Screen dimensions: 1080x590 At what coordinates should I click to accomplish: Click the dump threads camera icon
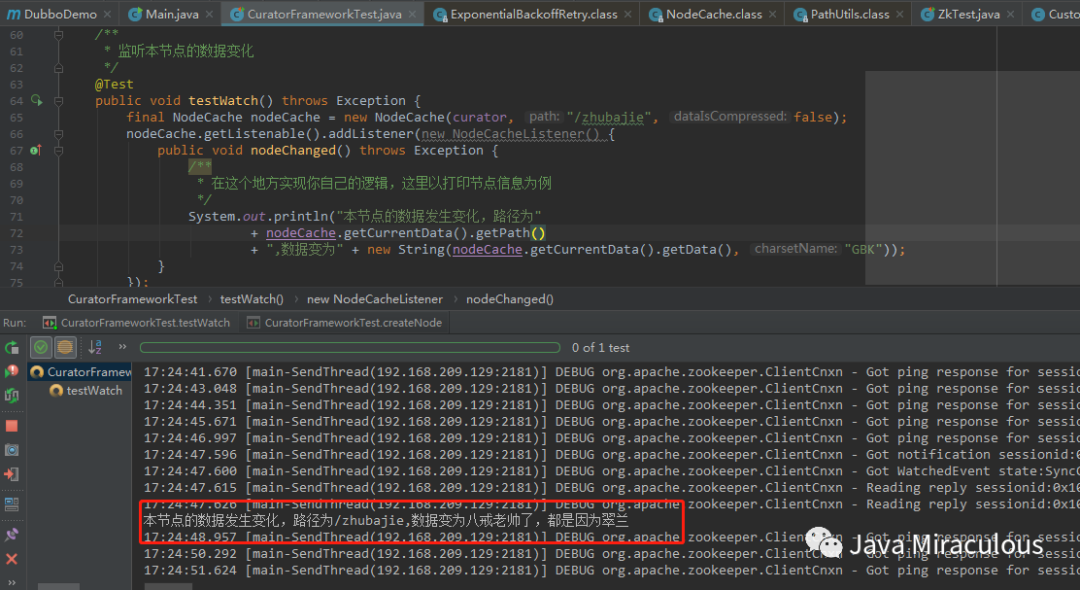[x=12, y=450]
